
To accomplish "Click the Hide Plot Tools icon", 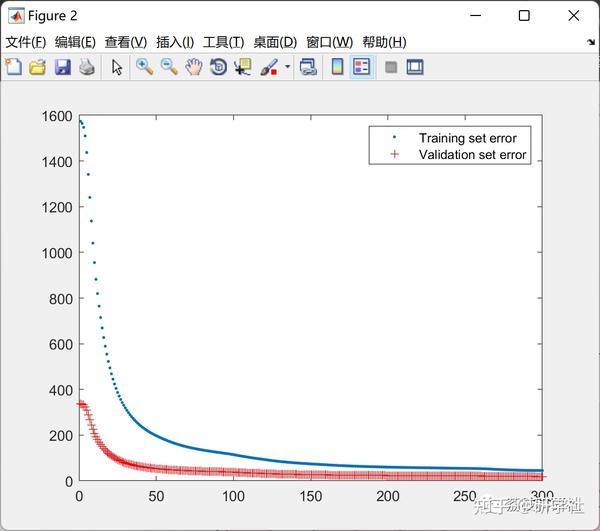I will pos(391,68).
